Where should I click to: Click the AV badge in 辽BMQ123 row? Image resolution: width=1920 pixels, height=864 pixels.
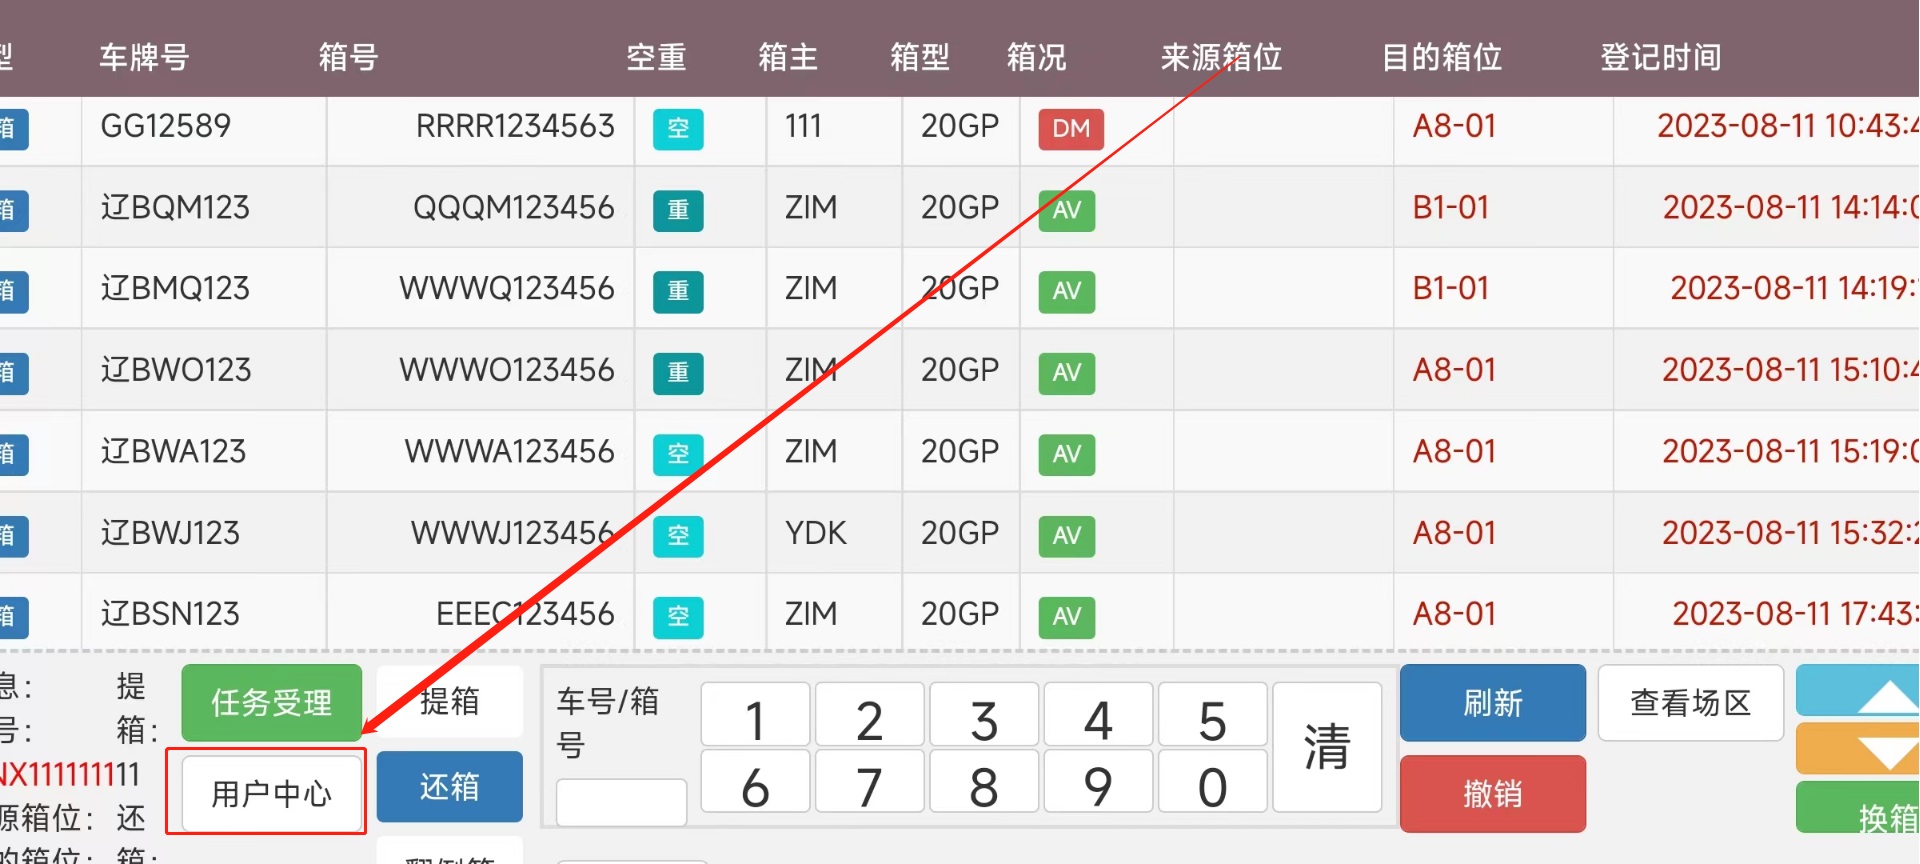tap(1066, 291)
